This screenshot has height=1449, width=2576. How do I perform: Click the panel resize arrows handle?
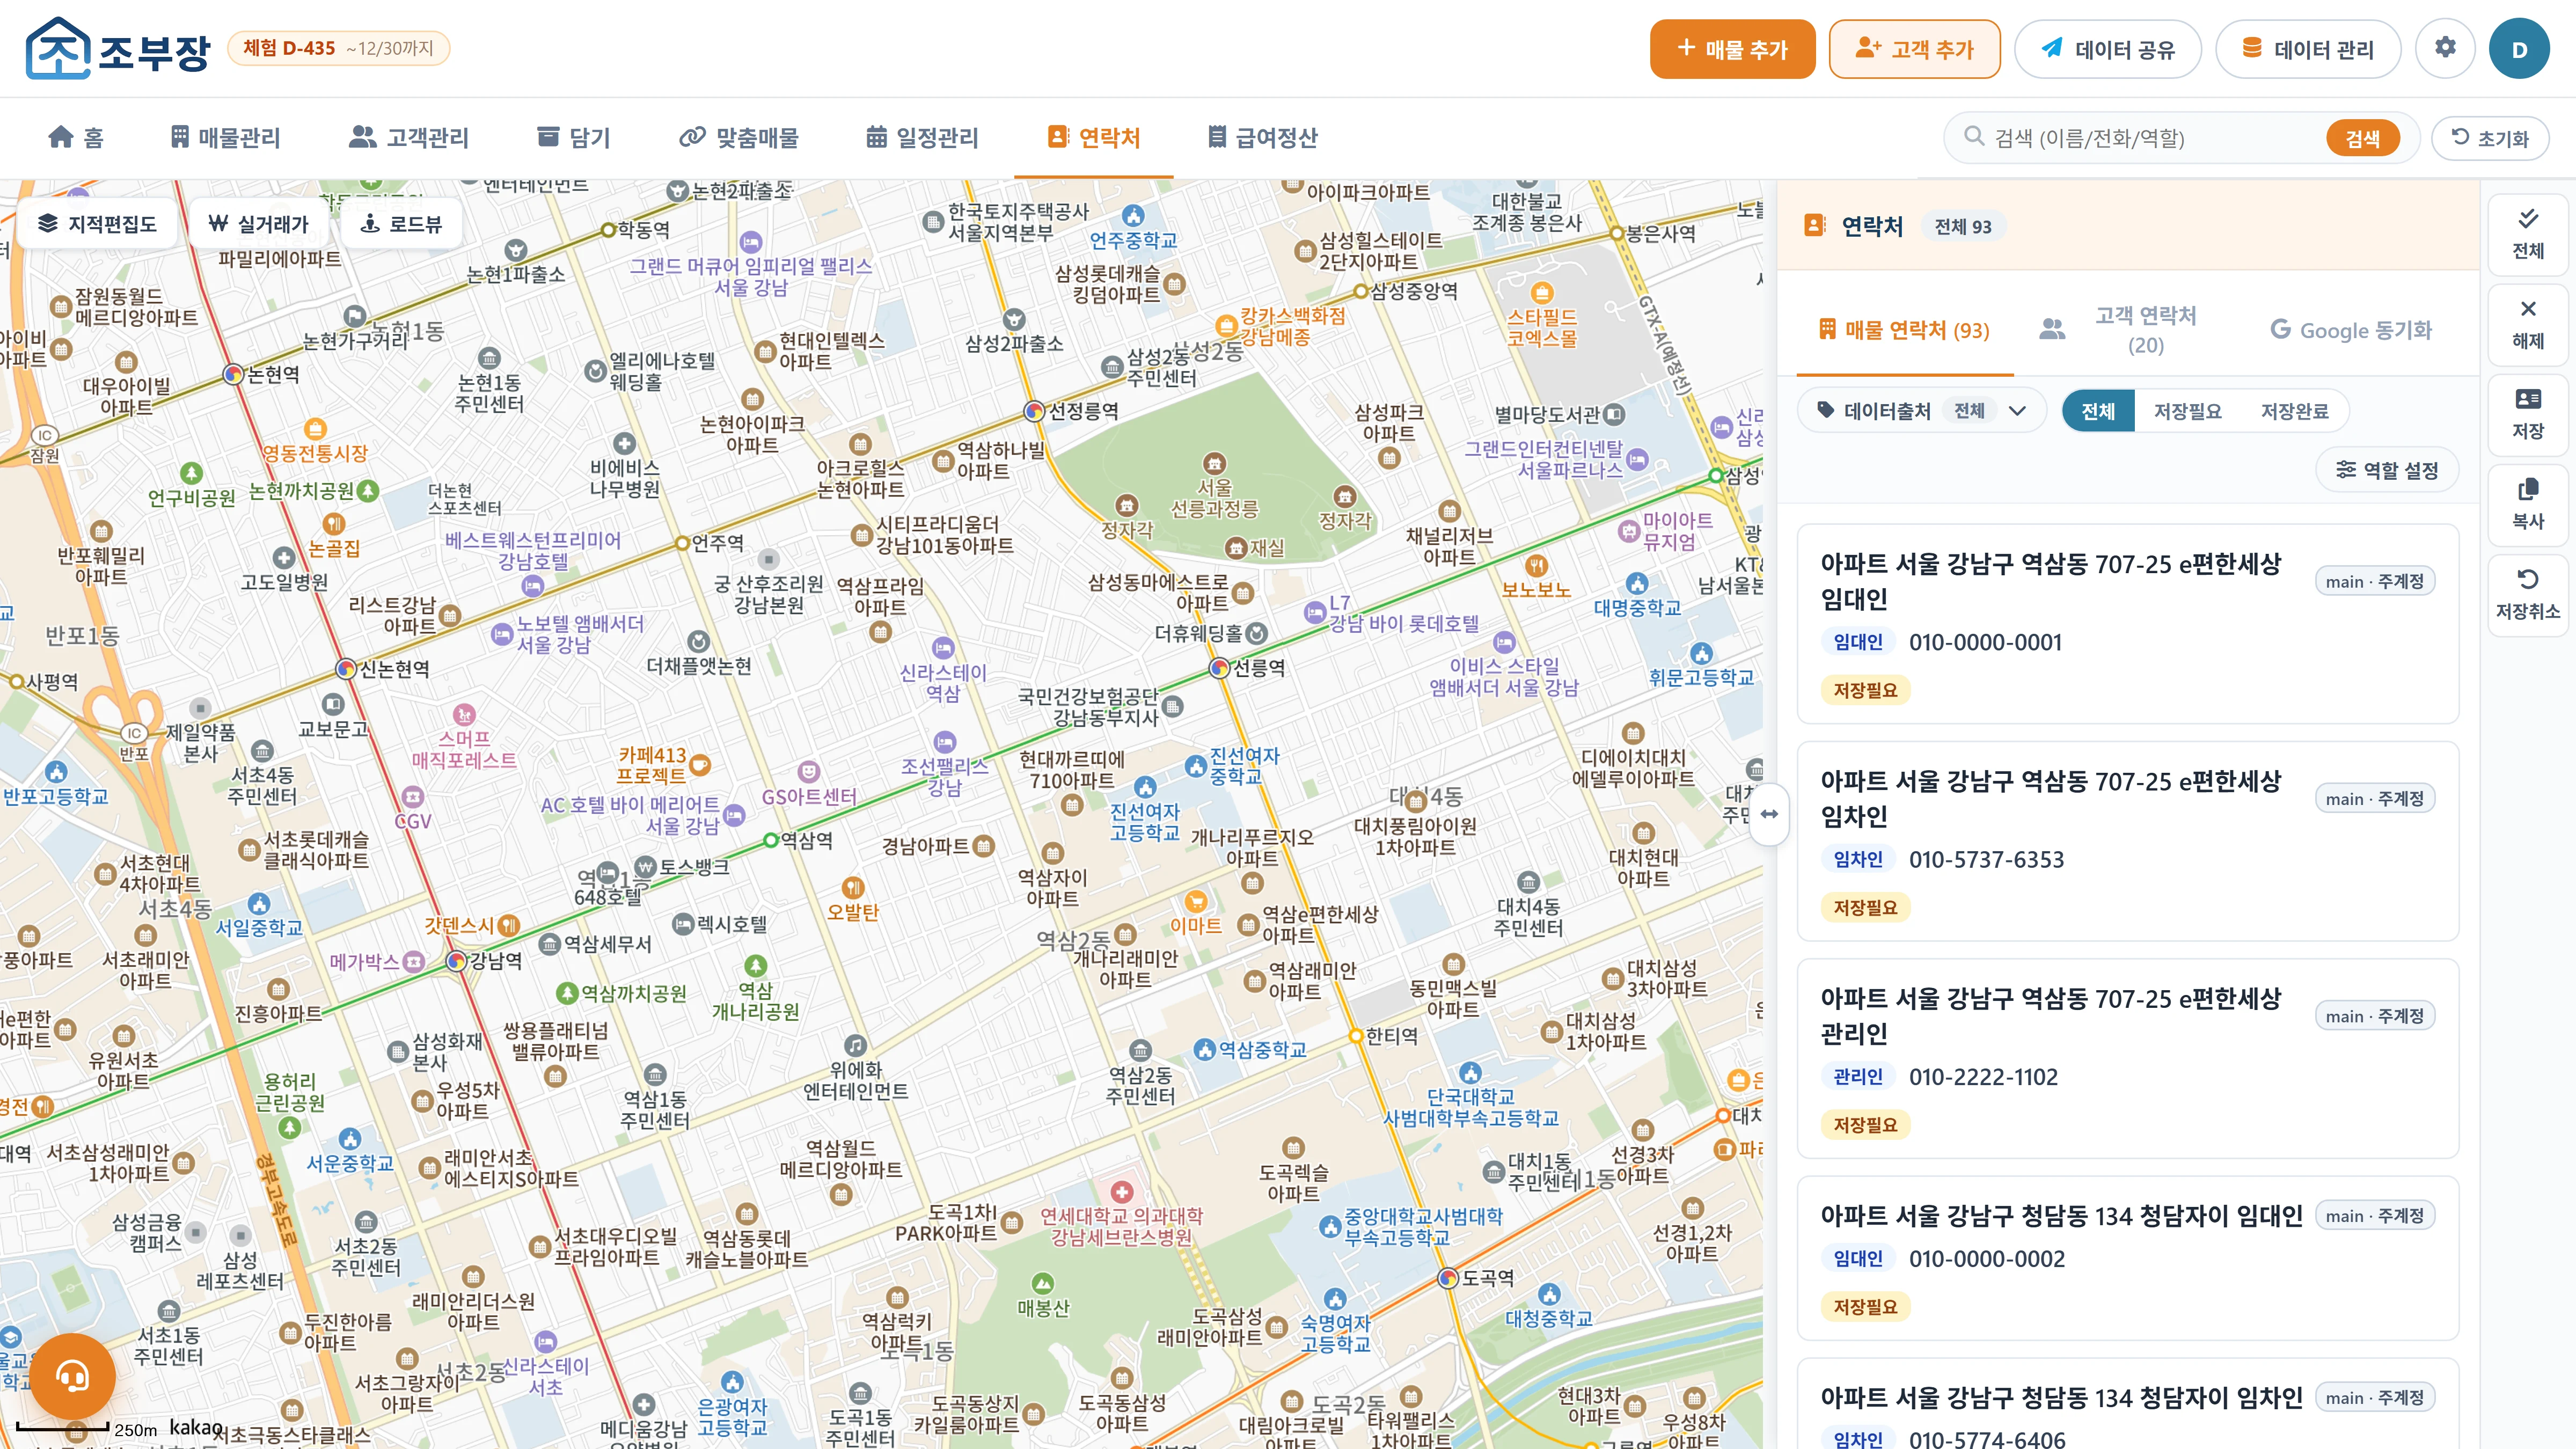pos(1769,814)
